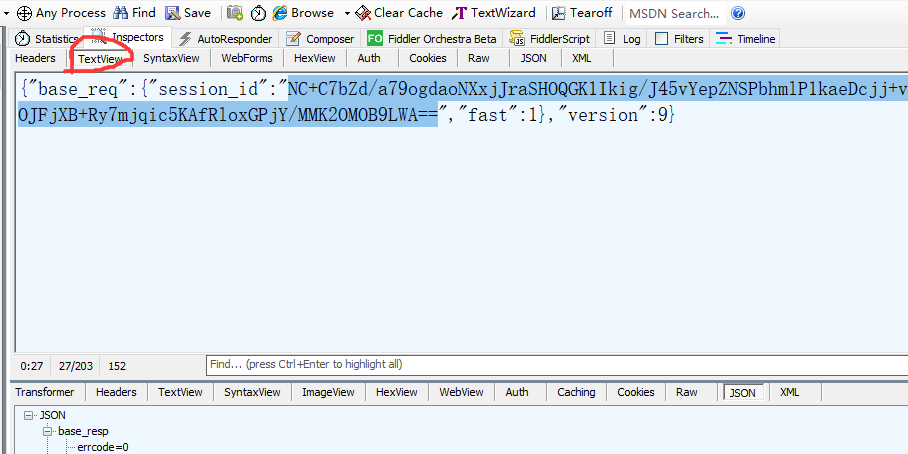Open the AutoResponder tab
Viewport: 908px width, 454px height.
(225, 39)
